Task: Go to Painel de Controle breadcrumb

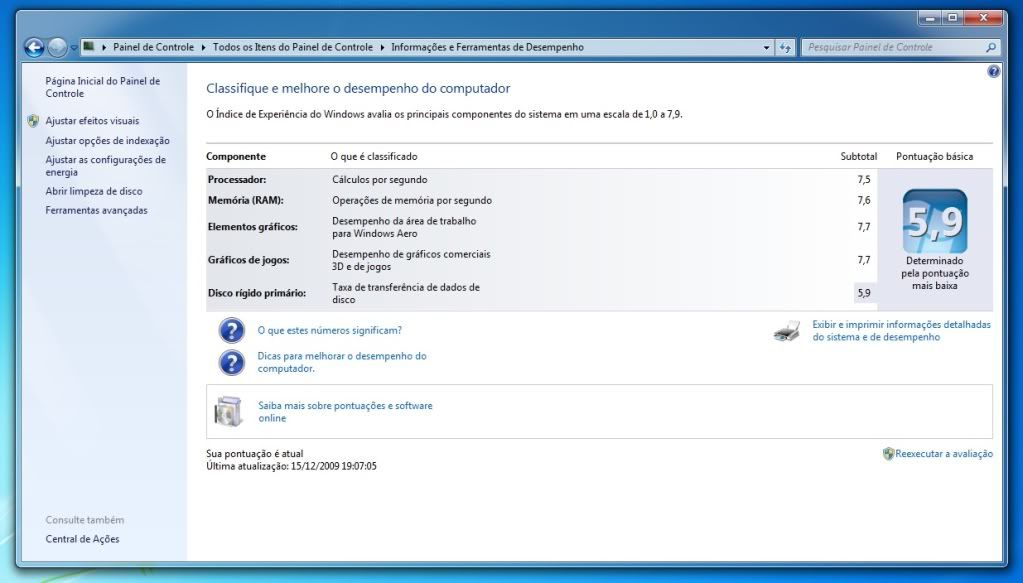Action: coord(155,46)
